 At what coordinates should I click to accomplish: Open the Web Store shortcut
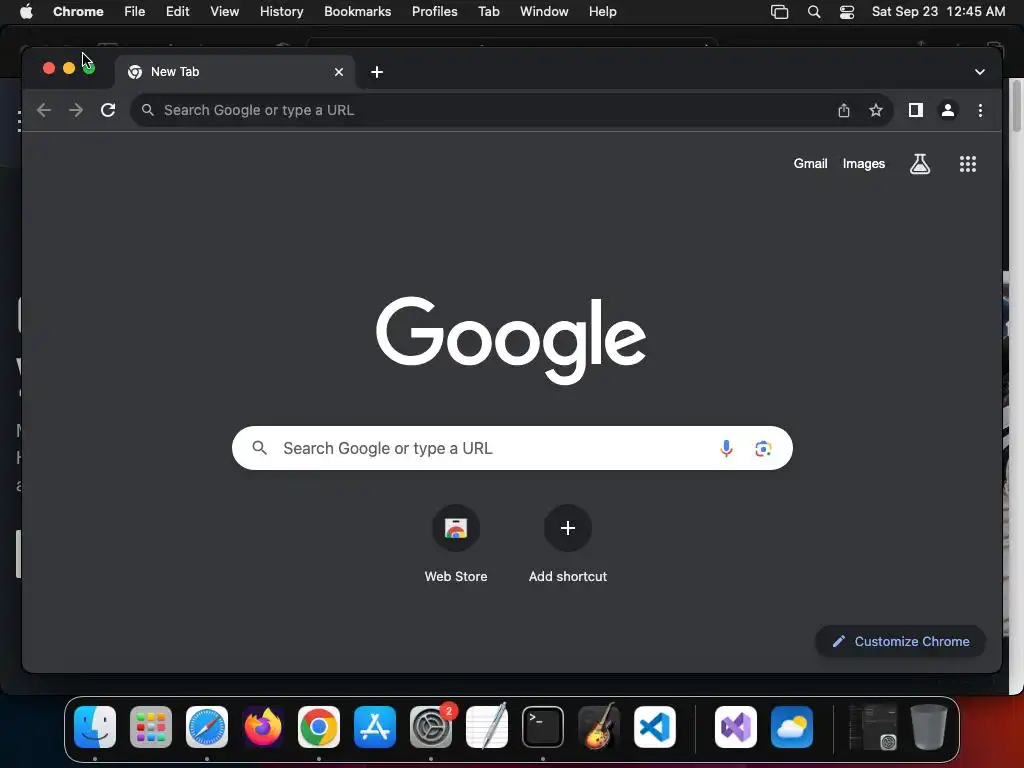pyautogui.click(x=456, y=545)
